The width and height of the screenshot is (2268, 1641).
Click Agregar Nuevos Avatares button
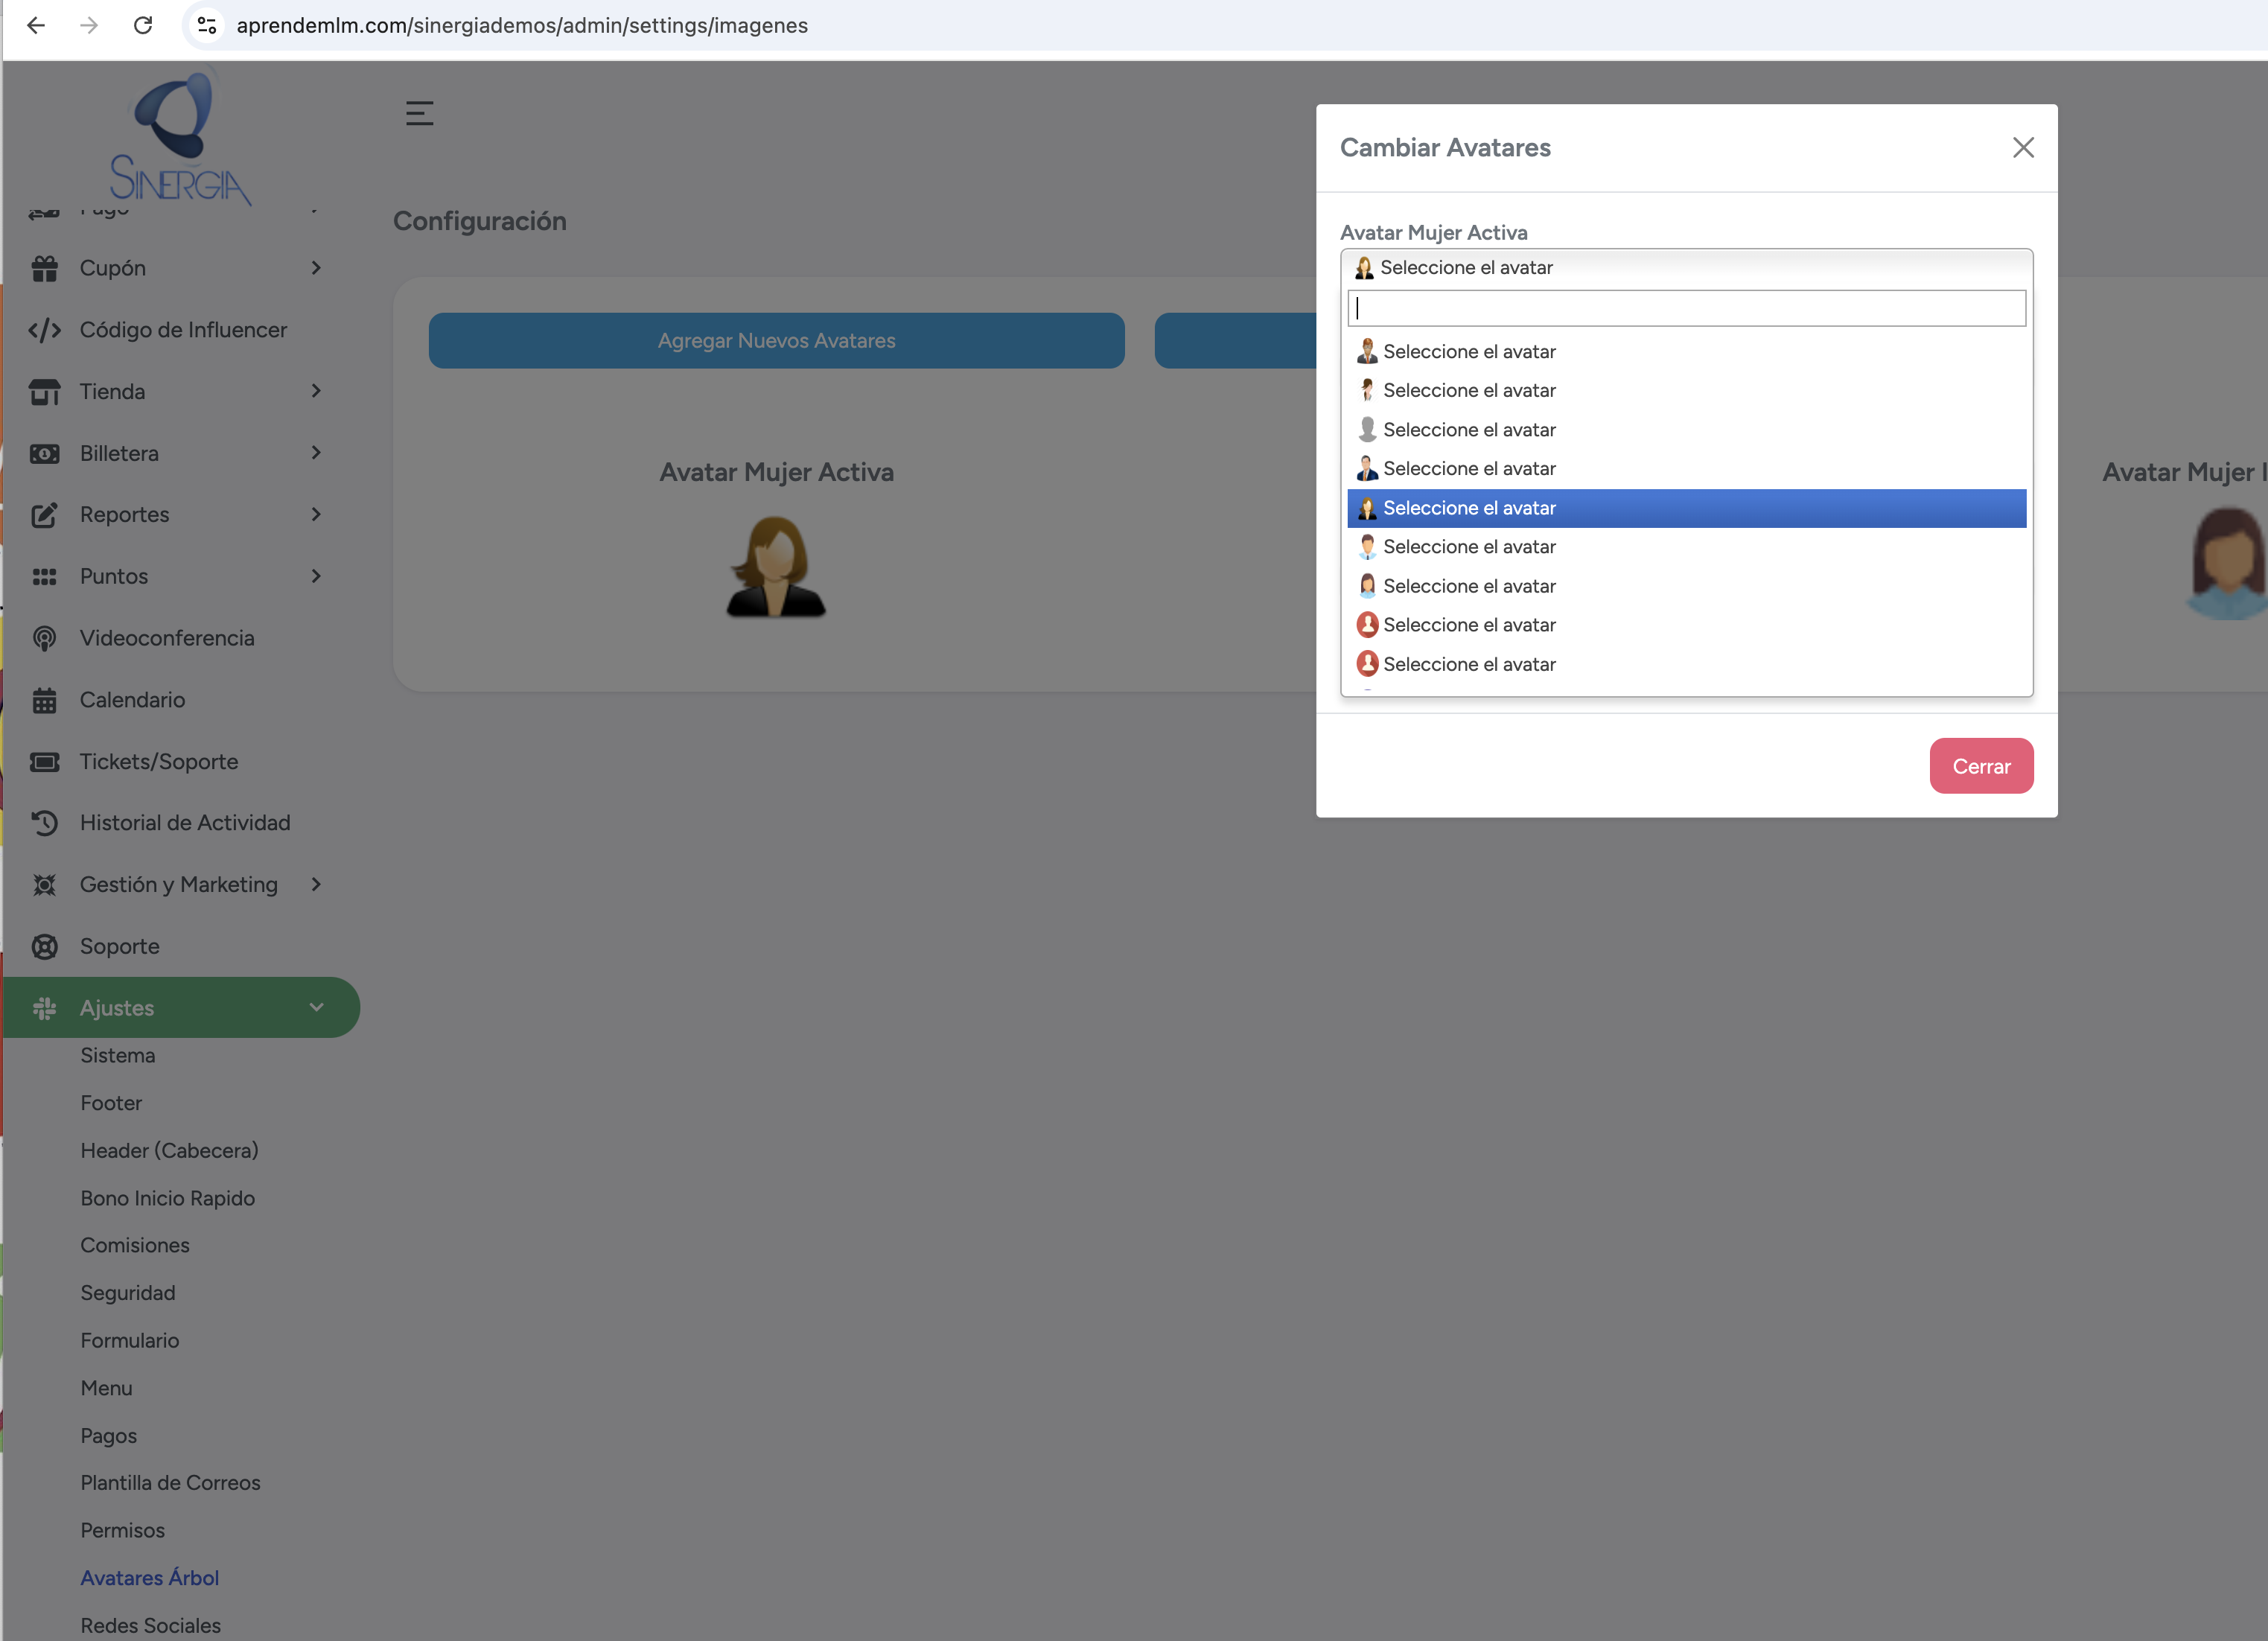tap(776, 341)
